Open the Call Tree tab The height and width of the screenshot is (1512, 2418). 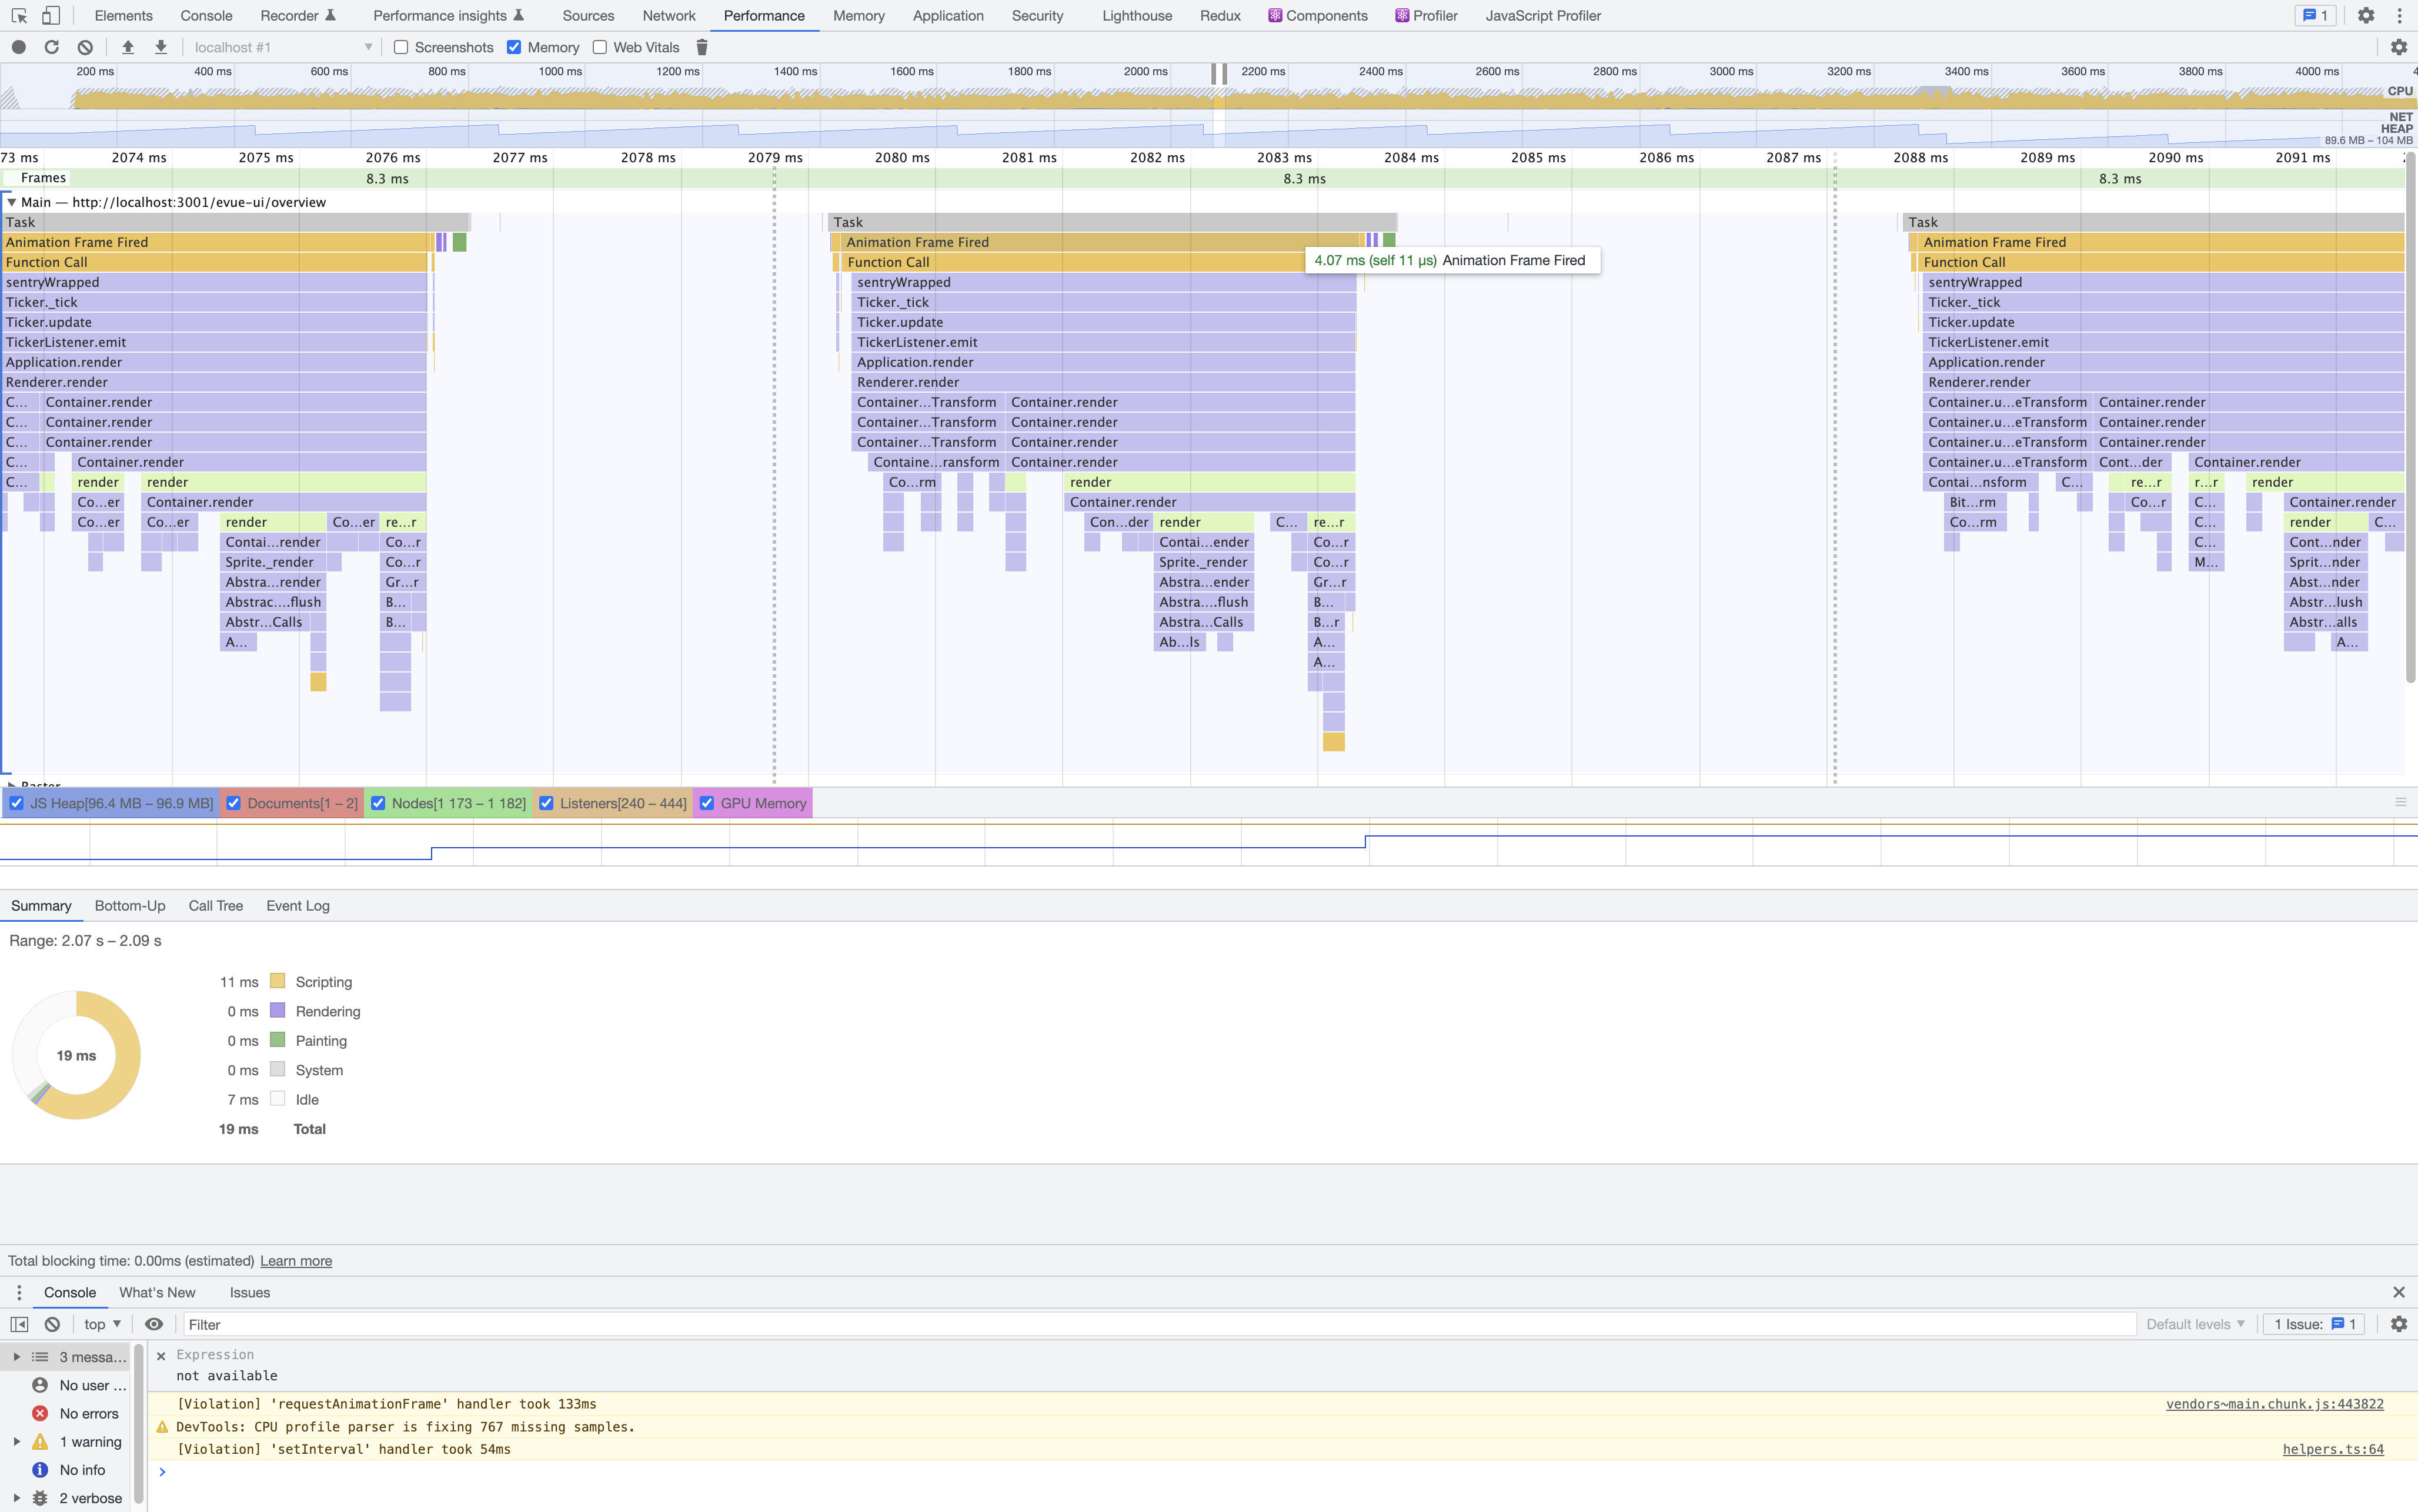coord(216,905)
